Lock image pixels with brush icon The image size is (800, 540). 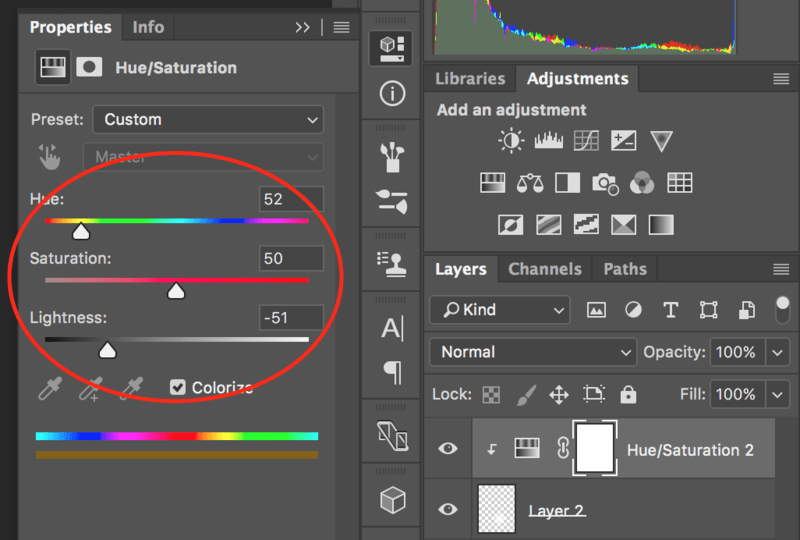(x=526, y=395)
